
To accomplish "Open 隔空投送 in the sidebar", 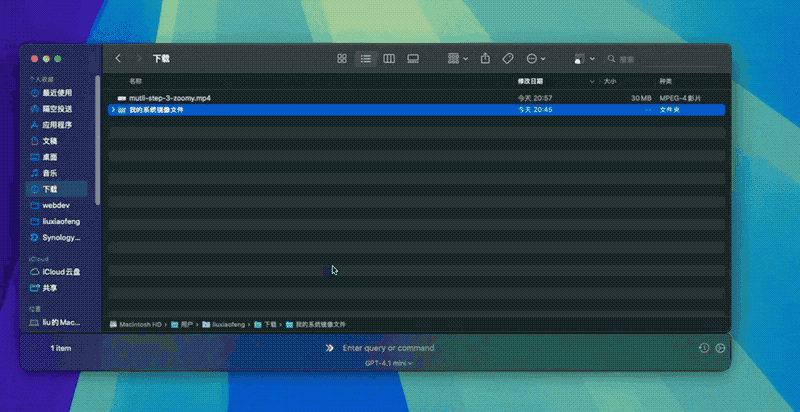I will pyautogui.click(x=57, y=109).
